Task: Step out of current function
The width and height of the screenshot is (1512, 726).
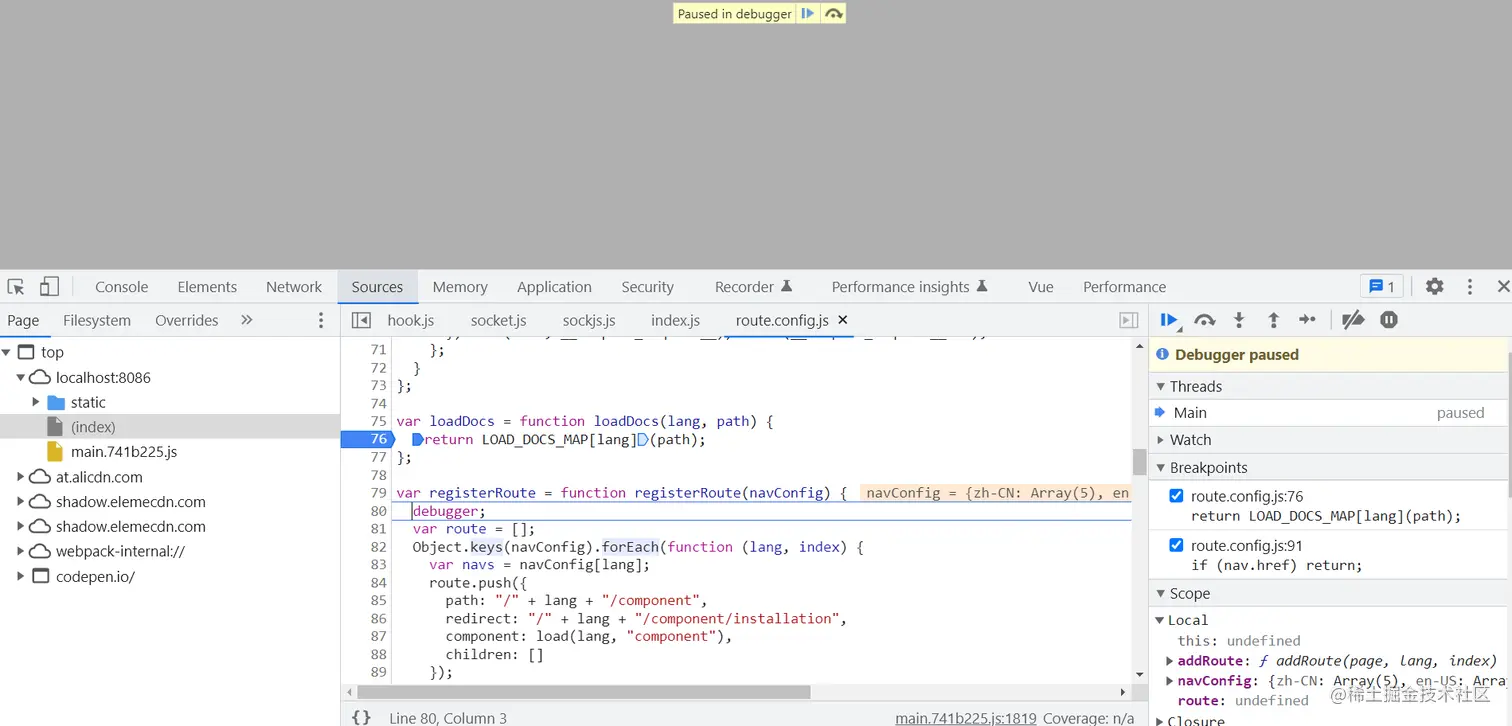Action: (1273, 320)
